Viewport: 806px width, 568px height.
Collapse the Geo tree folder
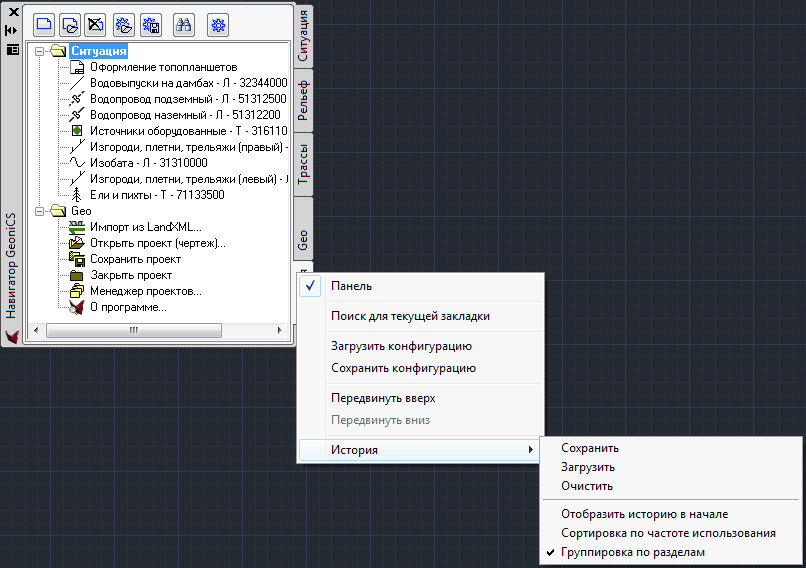38,211
